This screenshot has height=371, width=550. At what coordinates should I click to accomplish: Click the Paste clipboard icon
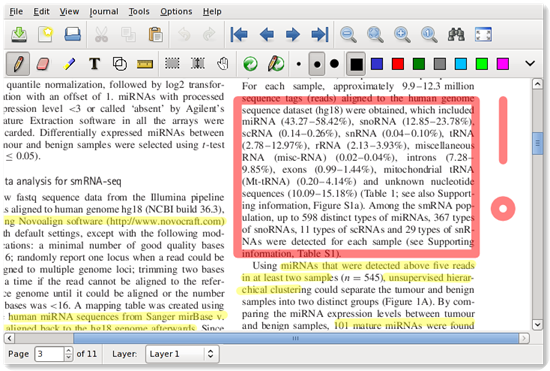click(155, 34)
